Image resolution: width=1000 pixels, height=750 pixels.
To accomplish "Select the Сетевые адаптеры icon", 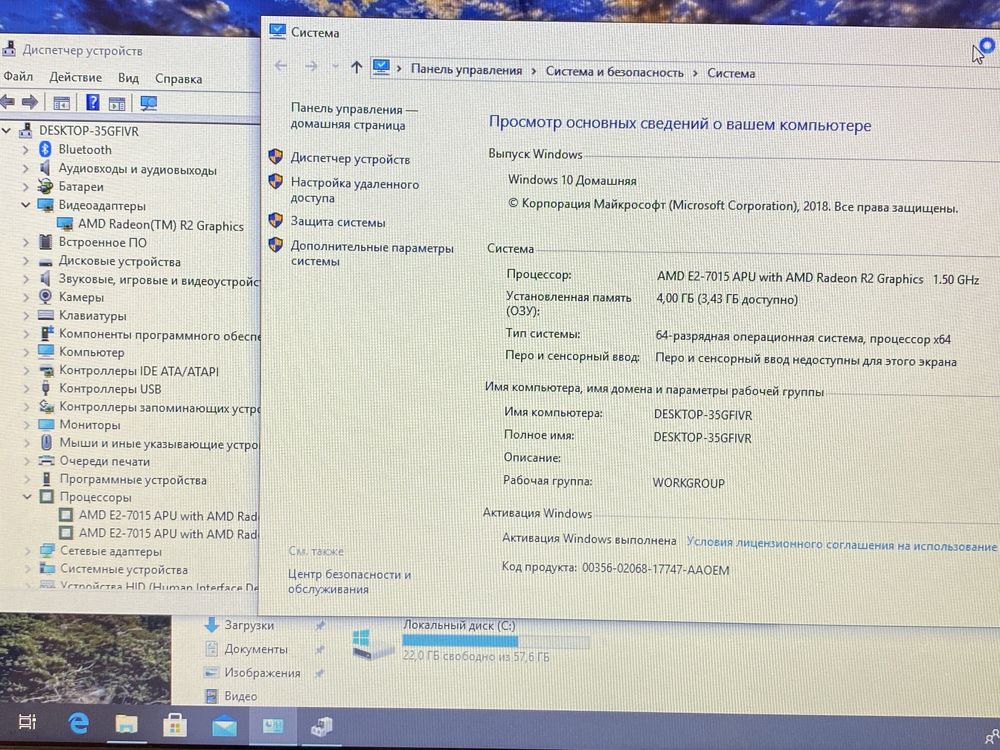I will coord(47,550).
